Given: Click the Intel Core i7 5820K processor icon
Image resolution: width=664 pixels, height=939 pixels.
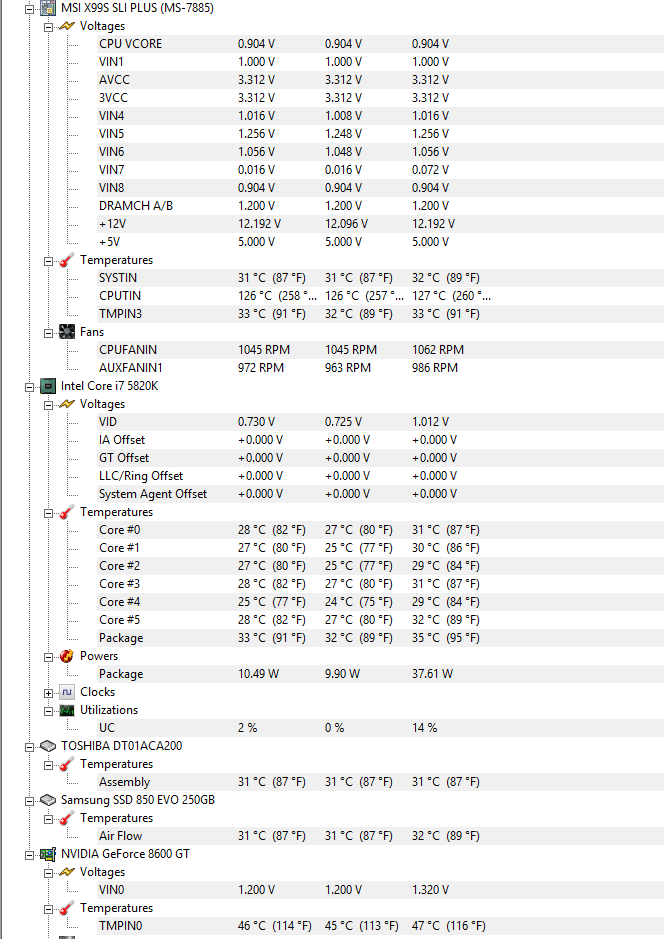Looking at the screenshot, I should (x=48, y=386).
